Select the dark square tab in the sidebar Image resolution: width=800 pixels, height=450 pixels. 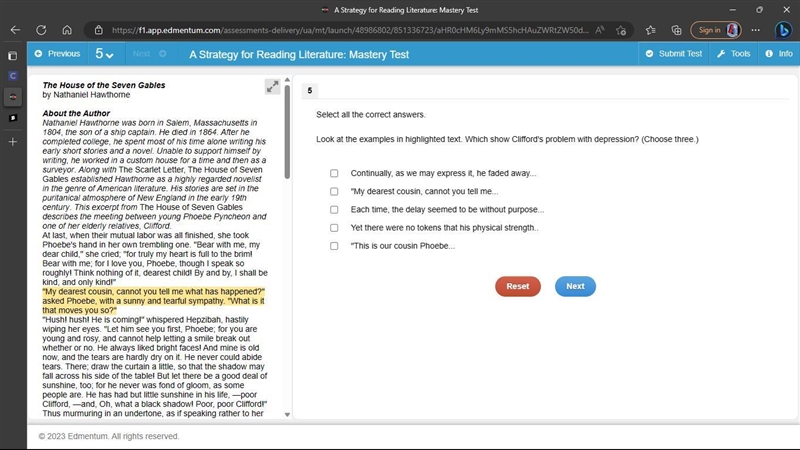(13, 118)
